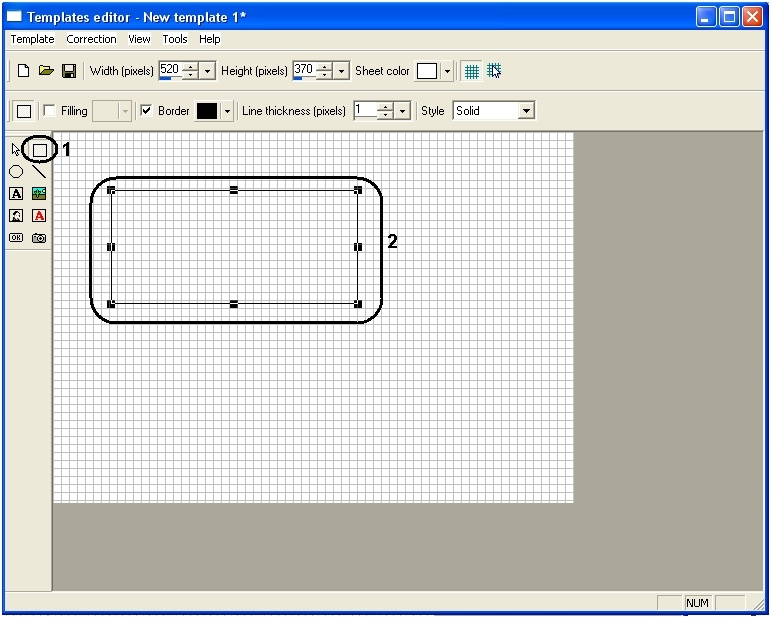Viewport: 771px width, 618px height.
Task: Open the Sheet color dropdown arrow
Action: 447,71
